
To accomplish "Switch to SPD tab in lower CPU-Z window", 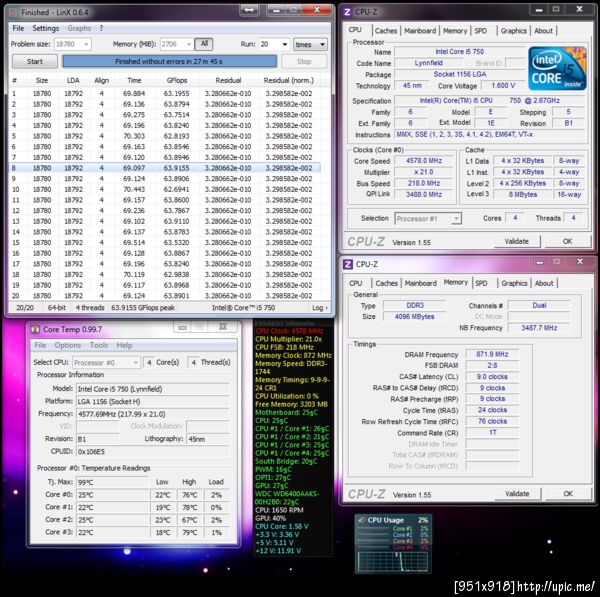I will (x=481, y=283).
